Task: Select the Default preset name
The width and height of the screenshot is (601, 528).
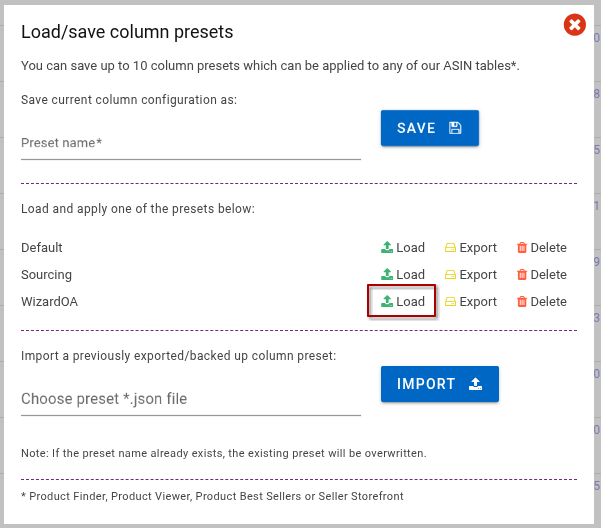Action: 42,248
